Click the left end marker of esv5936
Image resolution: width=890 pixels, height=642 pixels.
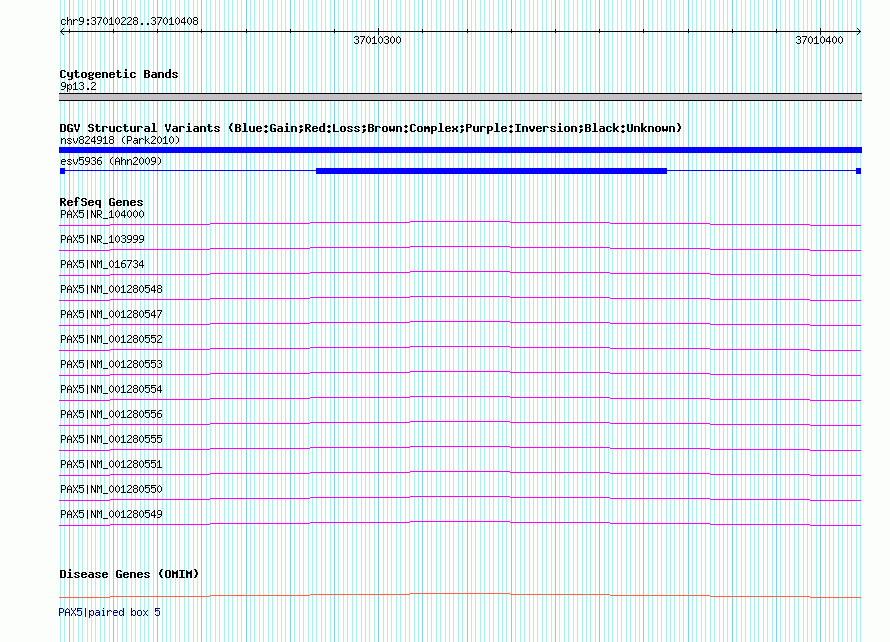click(x=62, y=171)
